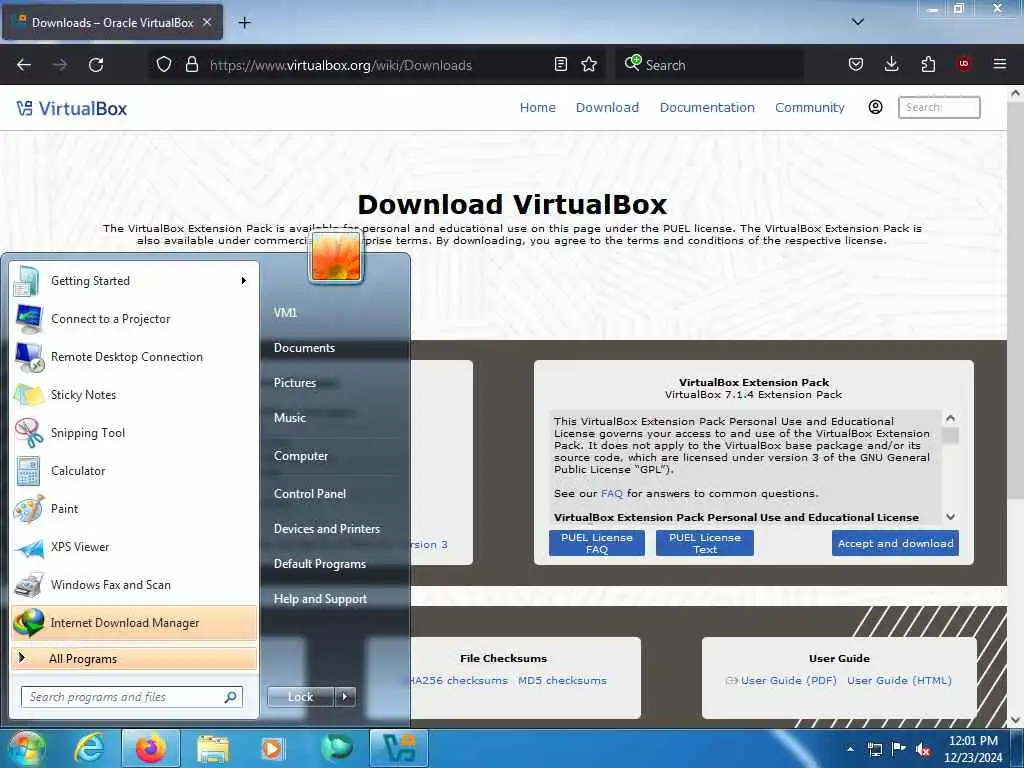
Task: Launch Remote Desktop Connection
Action: pos(134,357)
